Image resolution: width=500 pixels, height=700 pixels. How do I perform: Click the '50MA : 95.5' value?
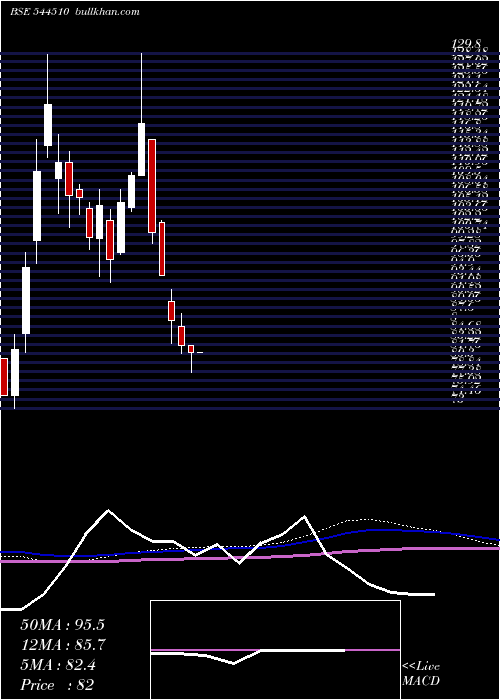coord(62,625)
